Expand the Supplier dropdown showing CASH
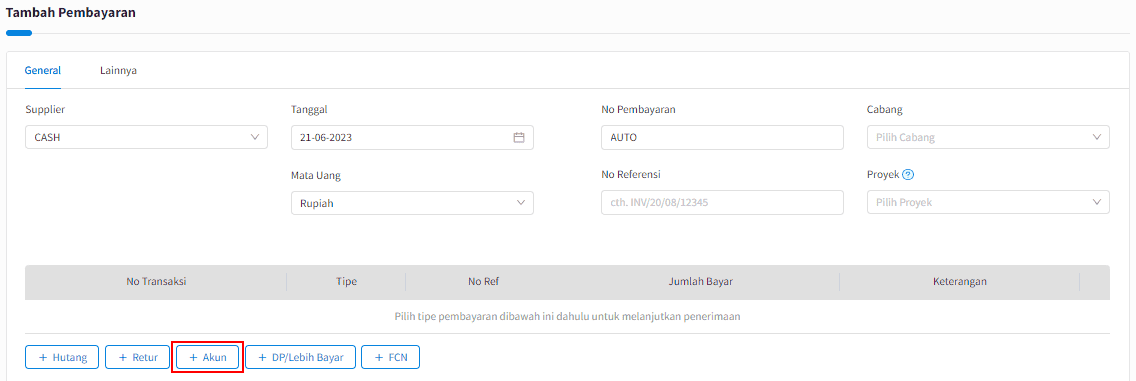Image resolution: width=1136 pixels, height=381 pixels. 146,138
